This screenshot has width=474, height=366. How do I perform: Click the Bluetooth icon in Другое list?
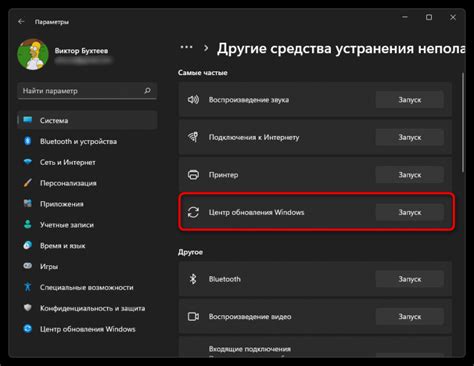[x=193, y=279]
